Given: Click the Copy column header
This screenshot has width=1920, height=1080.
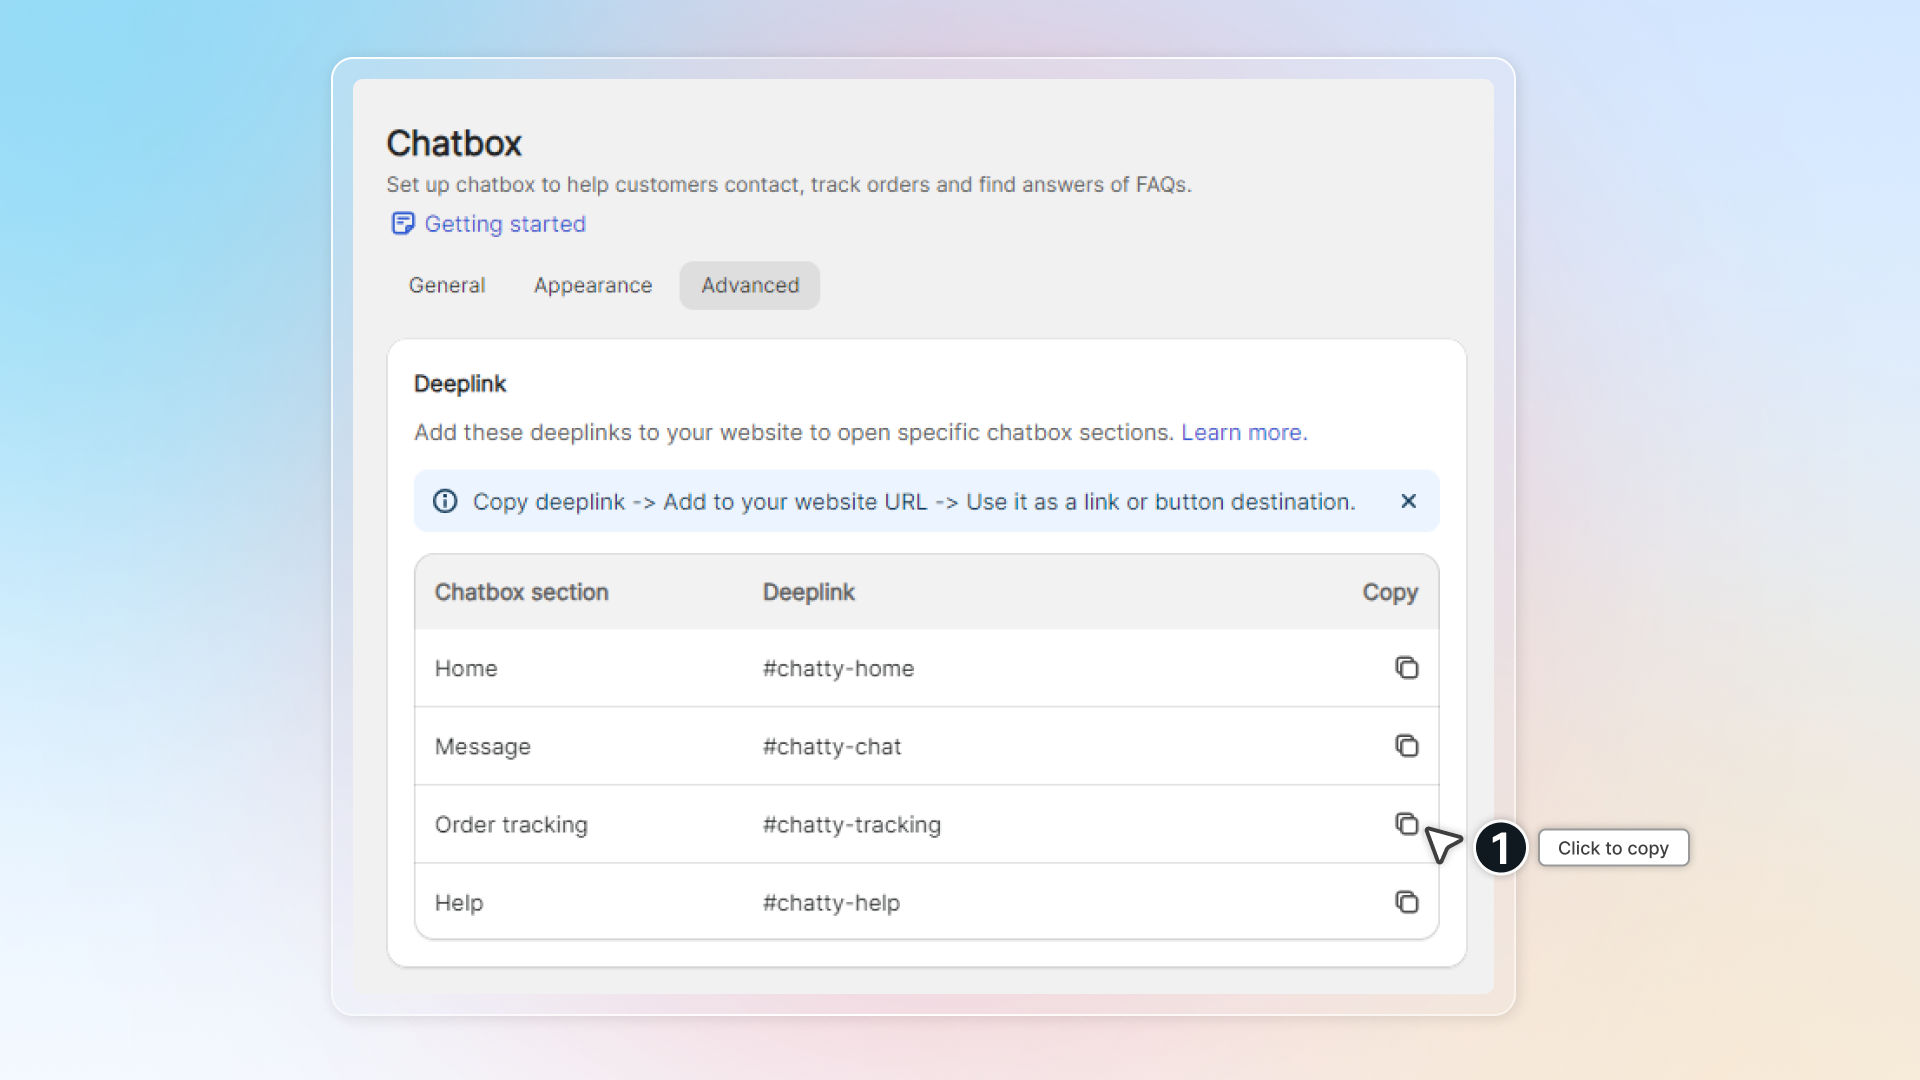Looking at the screenshot, I should coord(1389,592).
